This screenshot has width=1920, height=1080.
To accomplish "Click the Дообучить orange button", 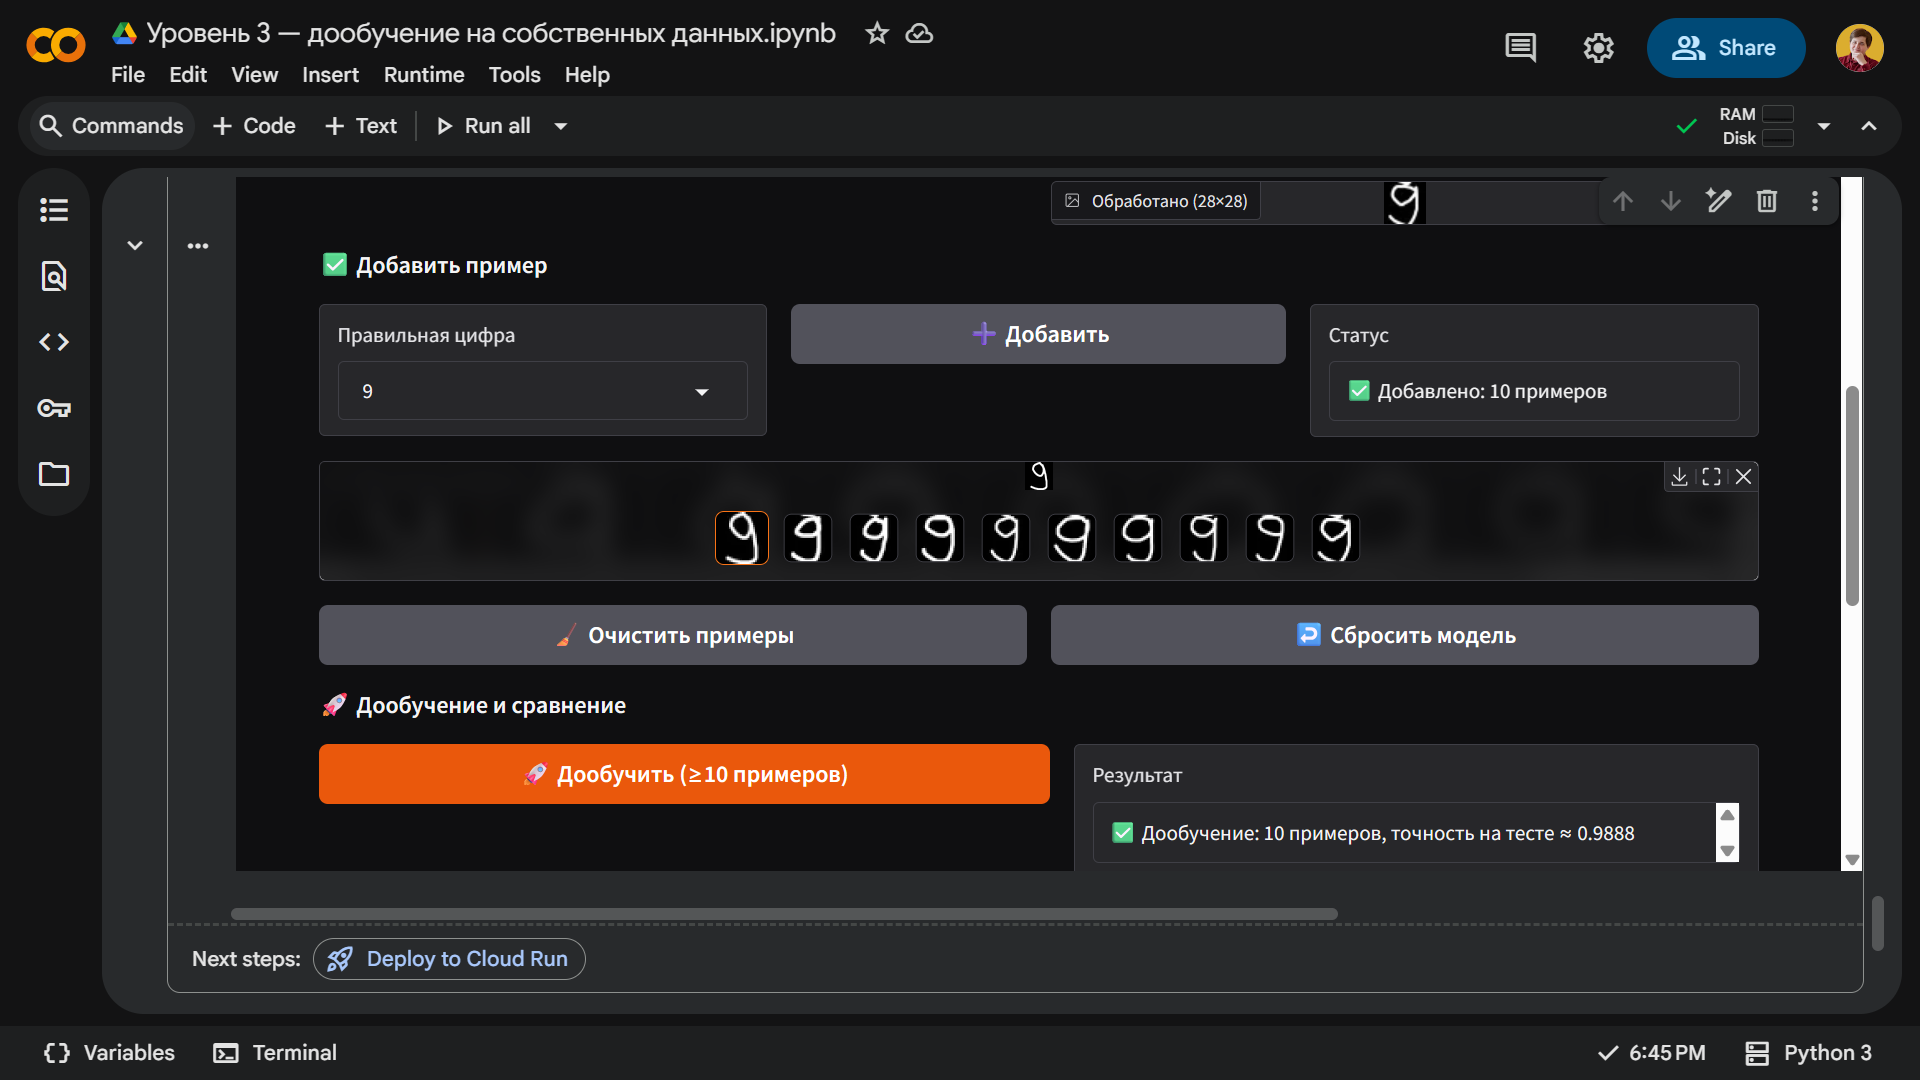I will click(684, 774).
